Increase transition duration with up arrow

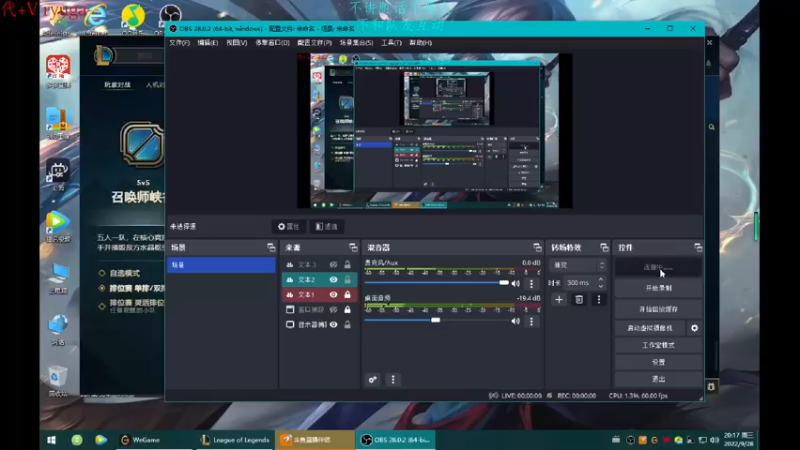pos(601,280)
